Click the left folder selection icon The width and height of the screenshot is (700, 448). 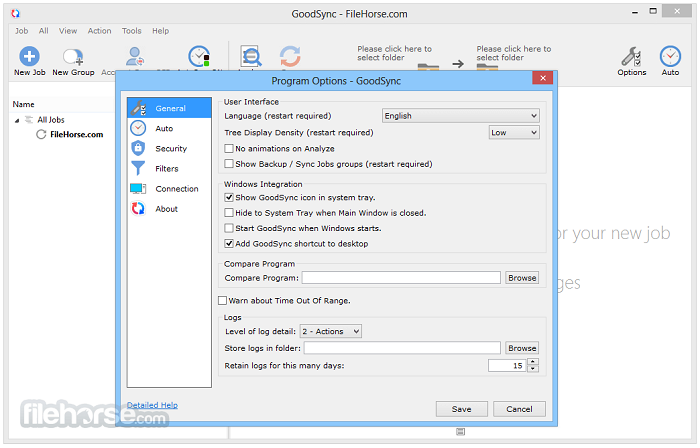[x=428, y=67]
